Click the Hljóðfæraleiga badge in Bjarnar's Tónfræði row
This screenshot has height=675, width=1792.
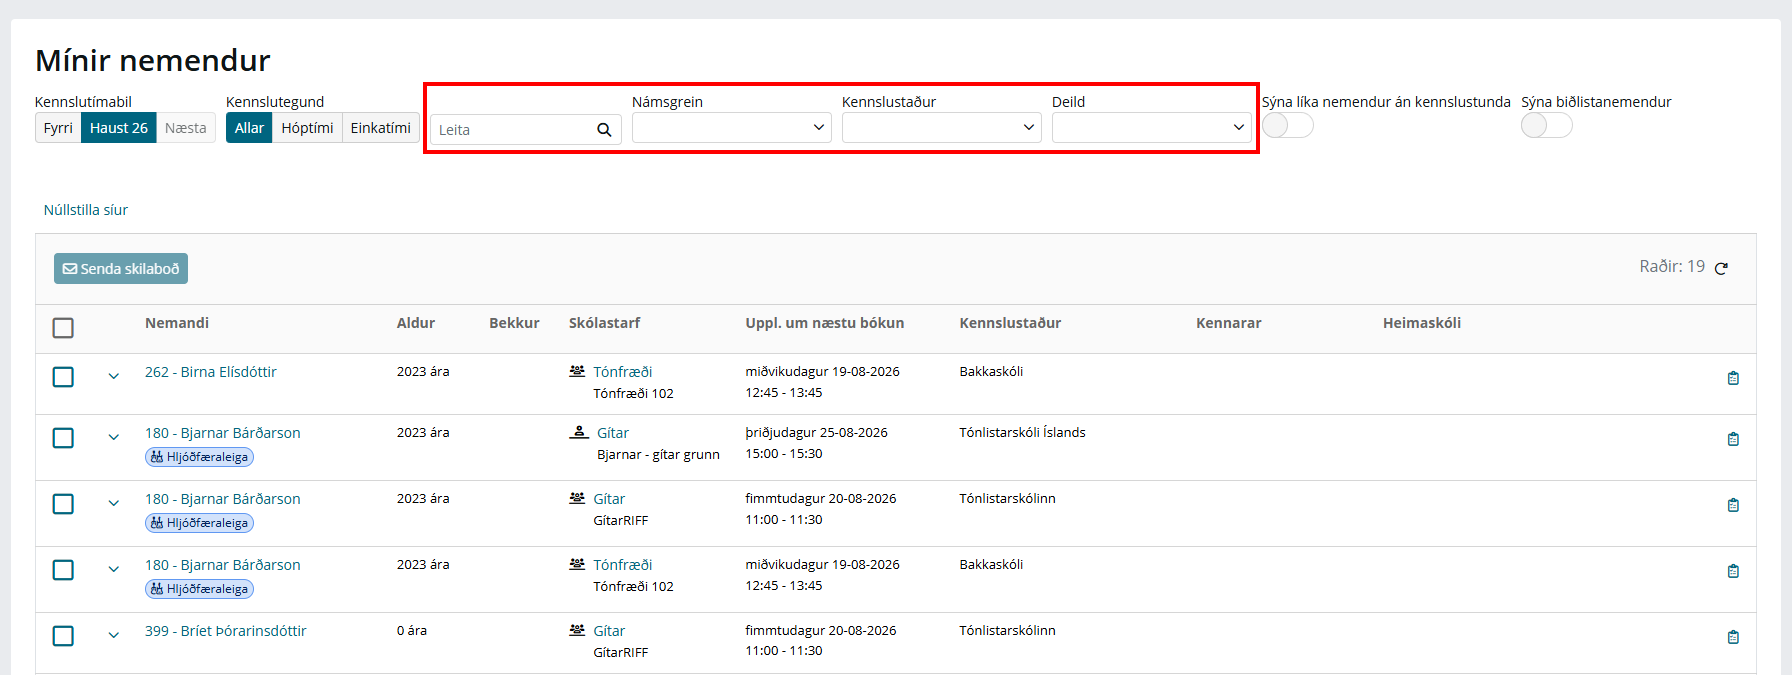click(x=199, y=589)
